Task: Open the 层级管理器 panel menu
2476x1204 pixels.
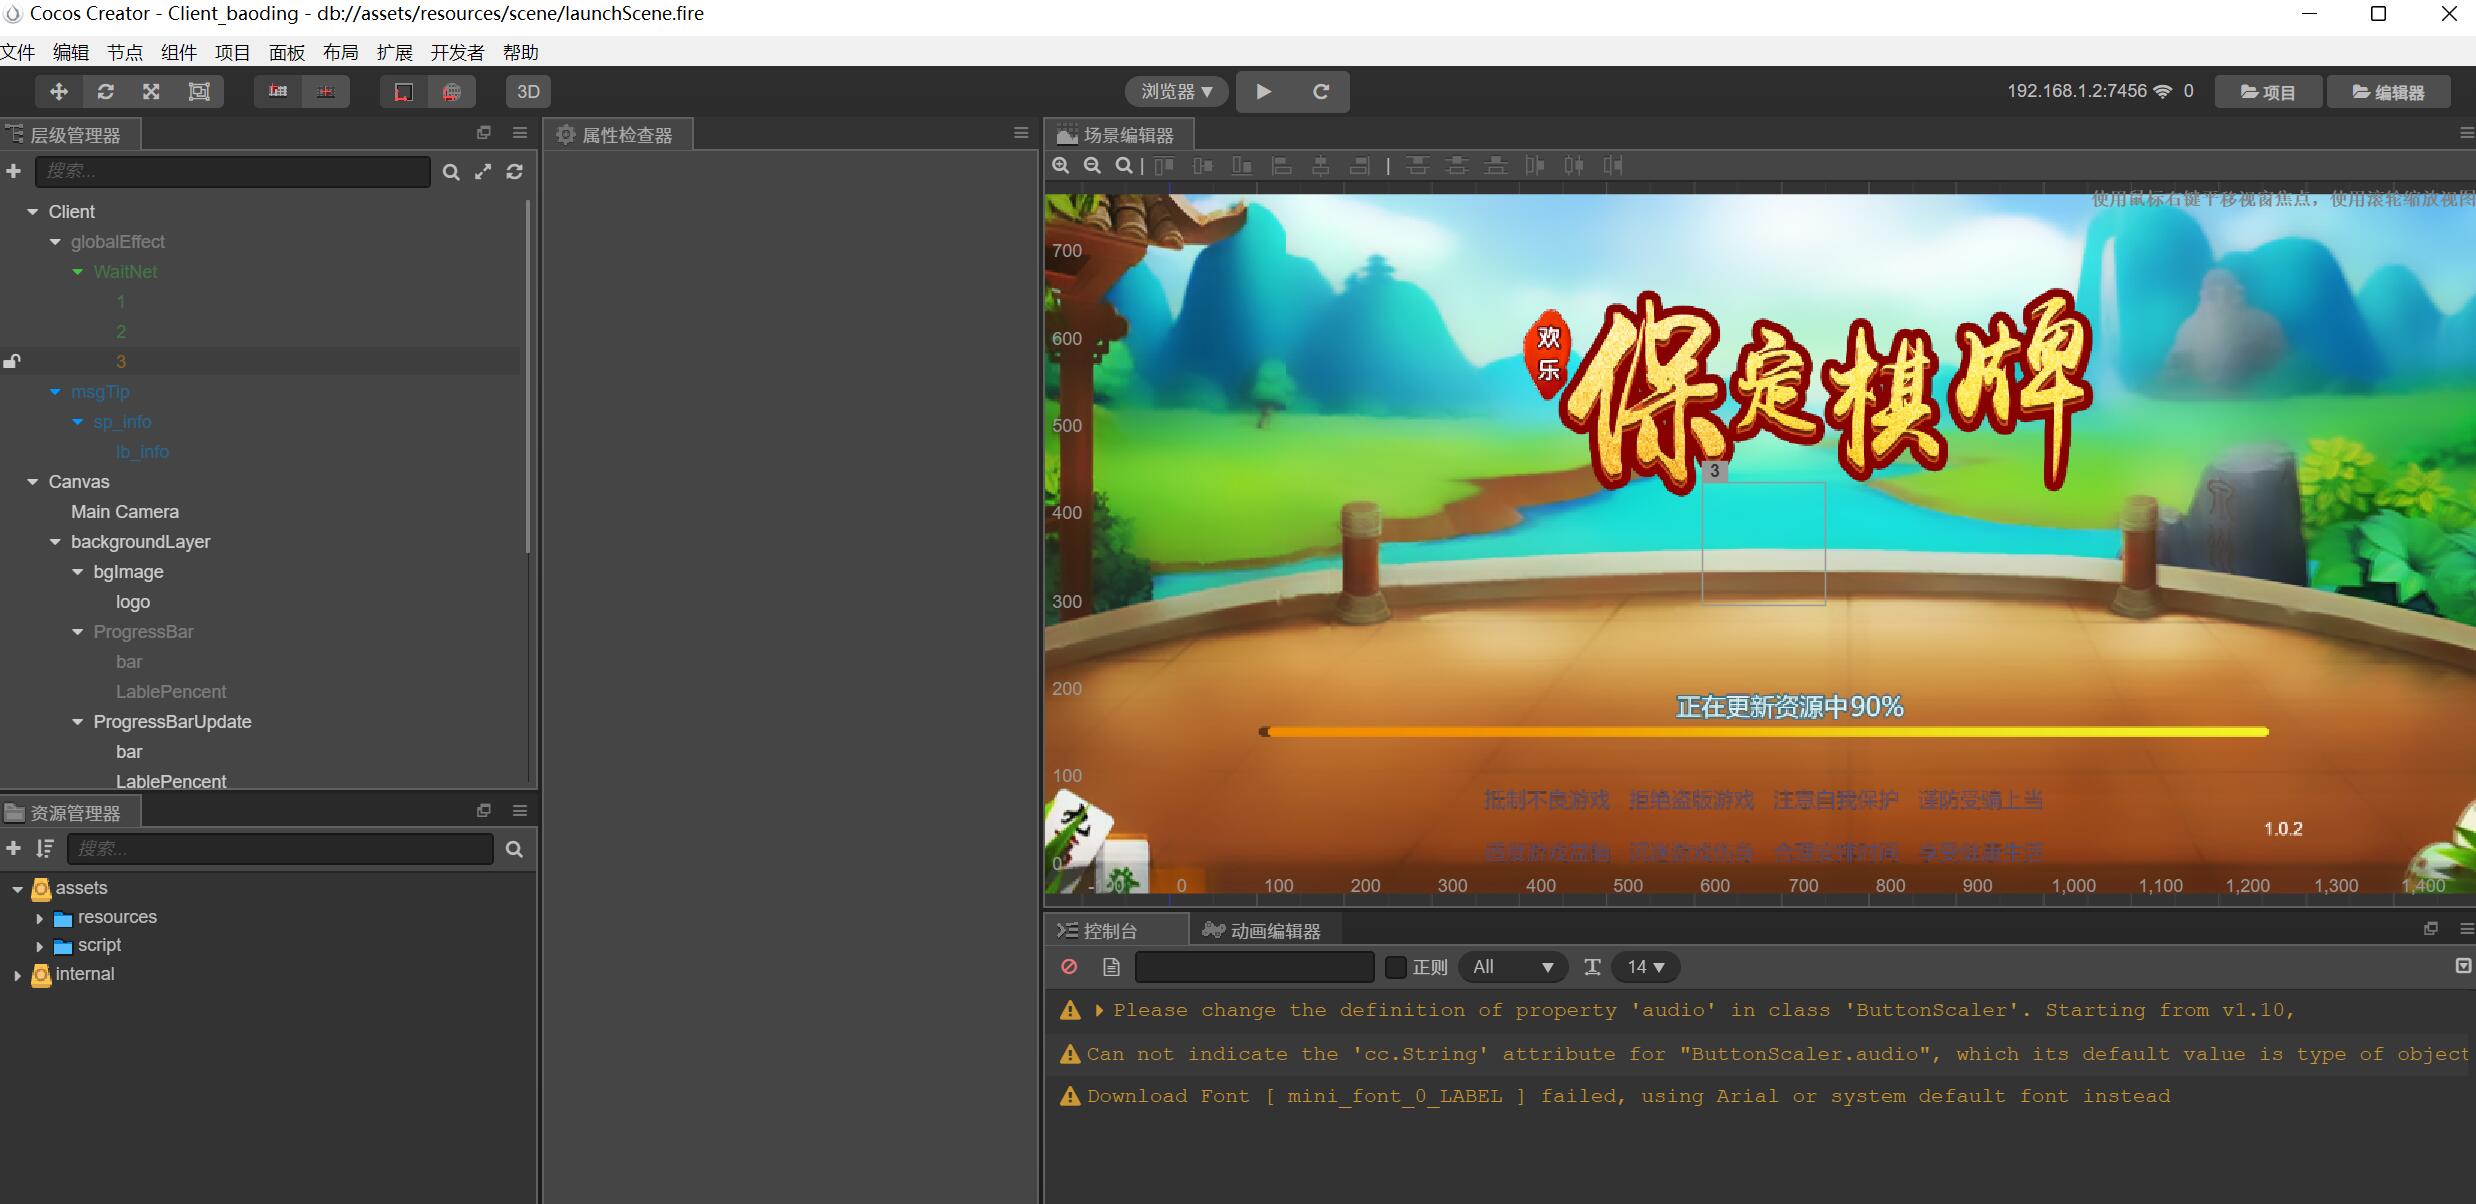Action: 520,133
